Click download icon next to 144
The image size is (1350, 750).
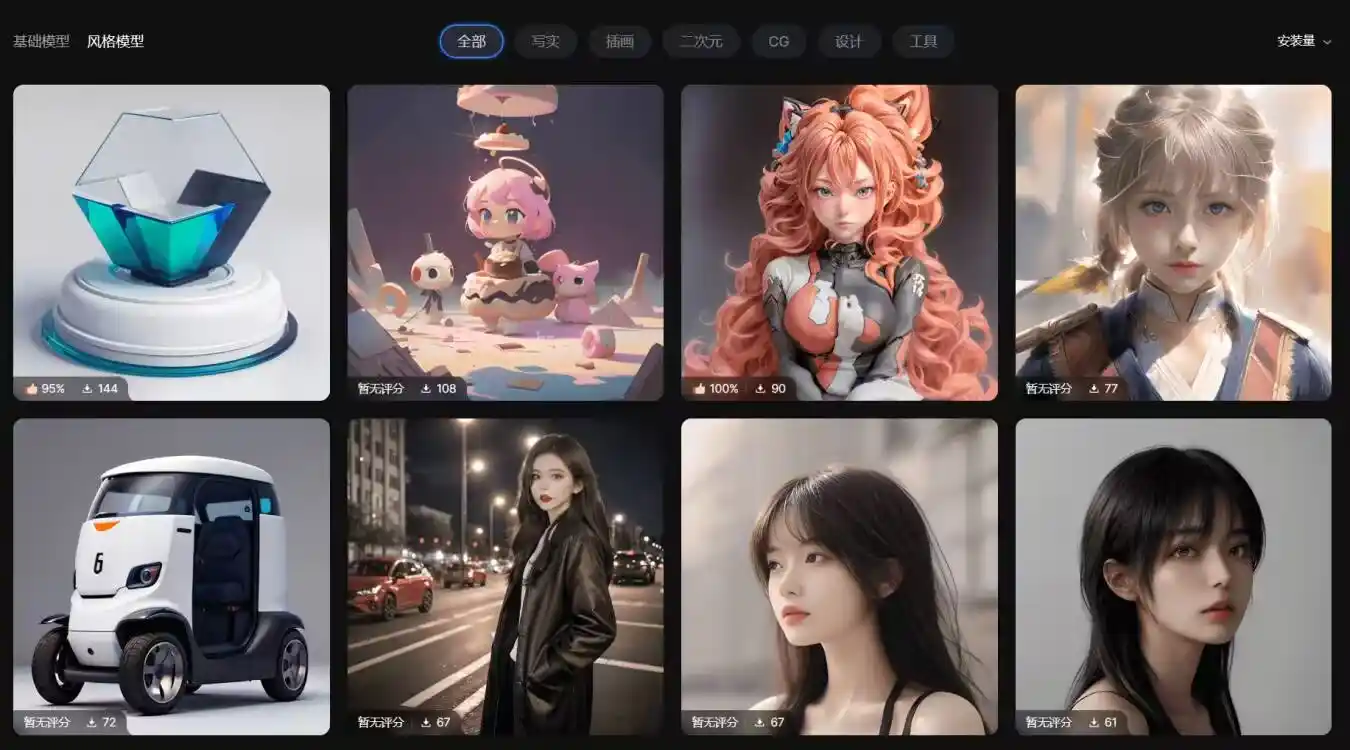coord(87,388)
